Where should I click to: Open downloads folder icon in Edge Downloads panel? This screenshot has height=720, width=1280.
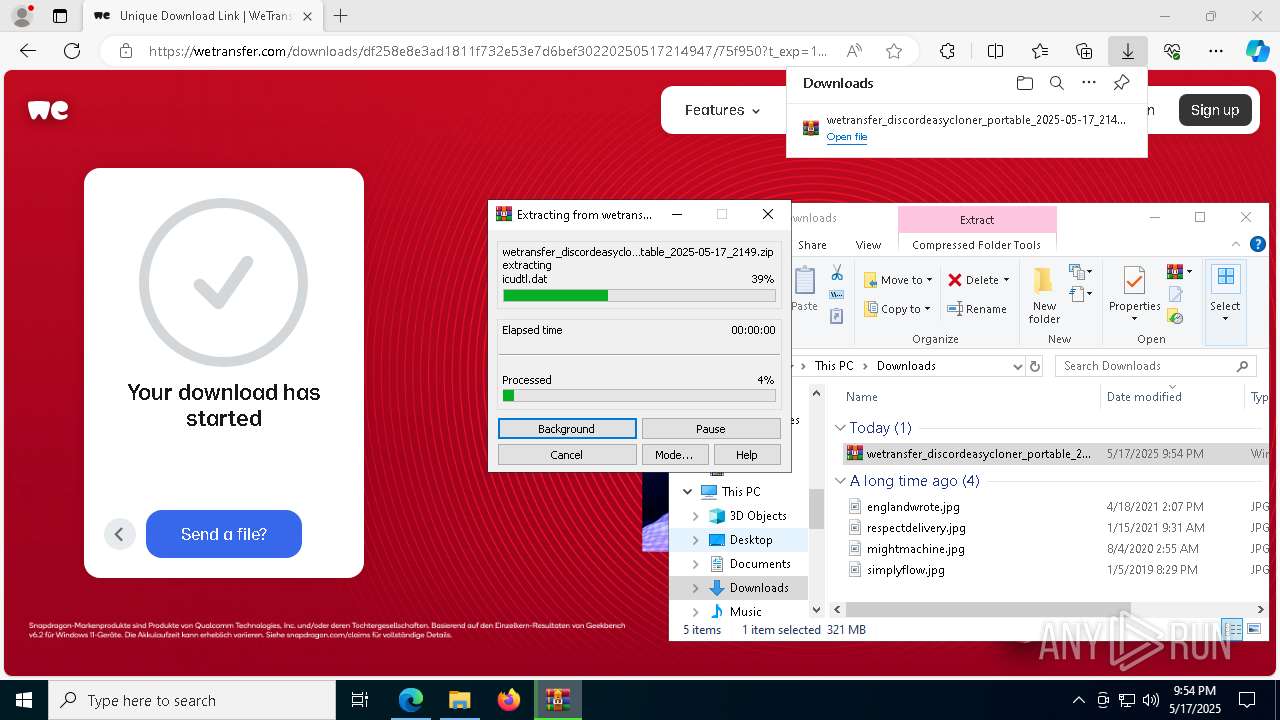1024,83
